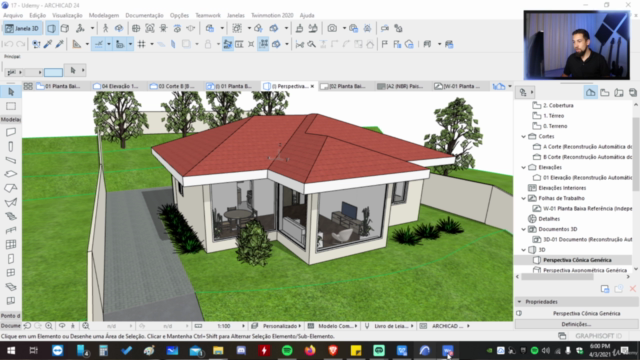640x360 pixels.
Task: Open the Modelagem menu
Action: 104,15
